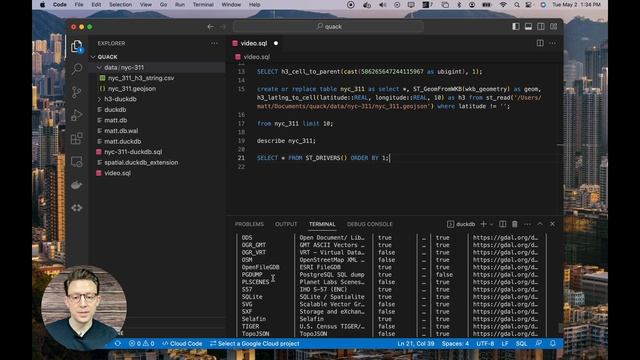Open the Apple menu
640x360 pixels.
point(42,5)
